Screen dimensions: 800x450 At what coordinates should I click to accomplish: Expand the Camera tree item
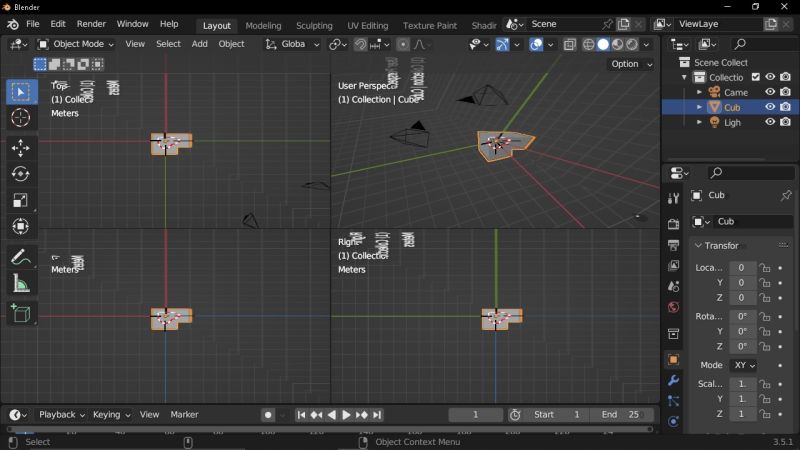[x=699, y=92]
